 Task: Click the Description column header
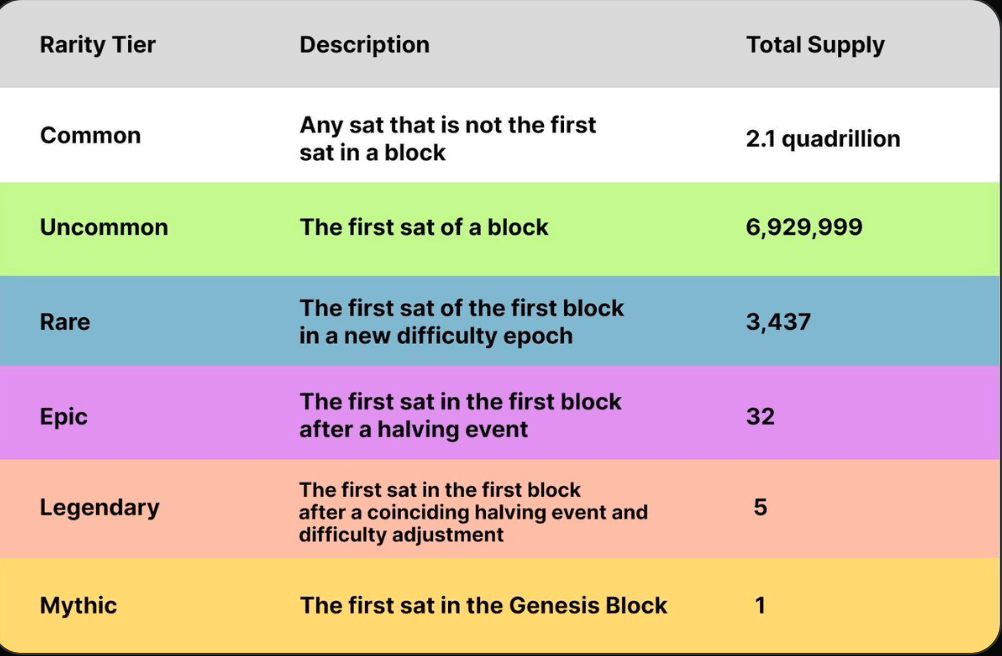click(x=364, y=45)
